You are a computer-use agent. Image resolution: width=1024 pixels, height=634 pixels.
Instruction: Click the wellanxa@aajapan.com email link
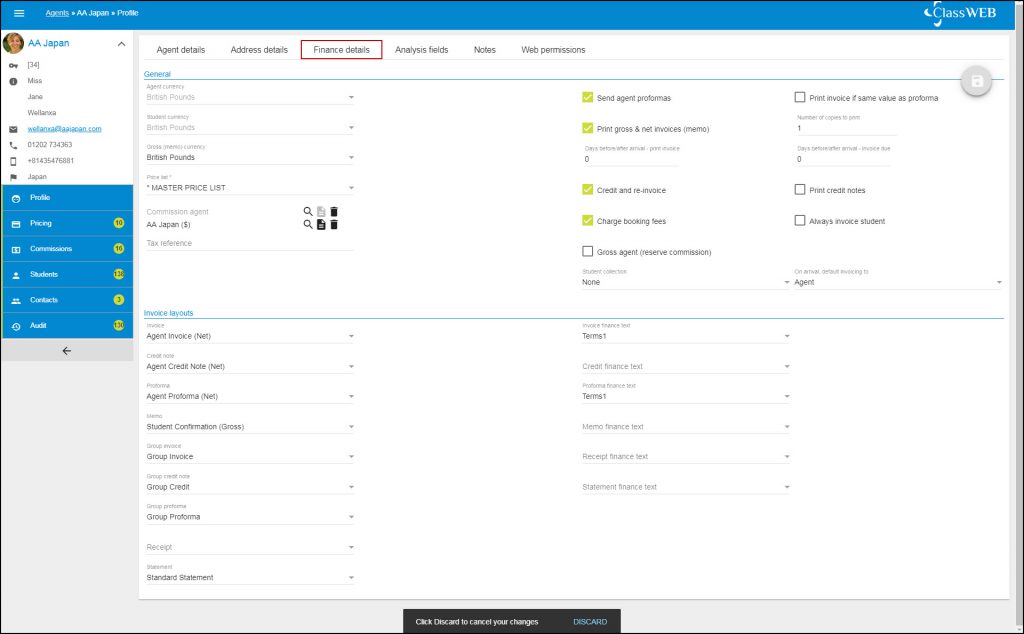tap(64, 129)
